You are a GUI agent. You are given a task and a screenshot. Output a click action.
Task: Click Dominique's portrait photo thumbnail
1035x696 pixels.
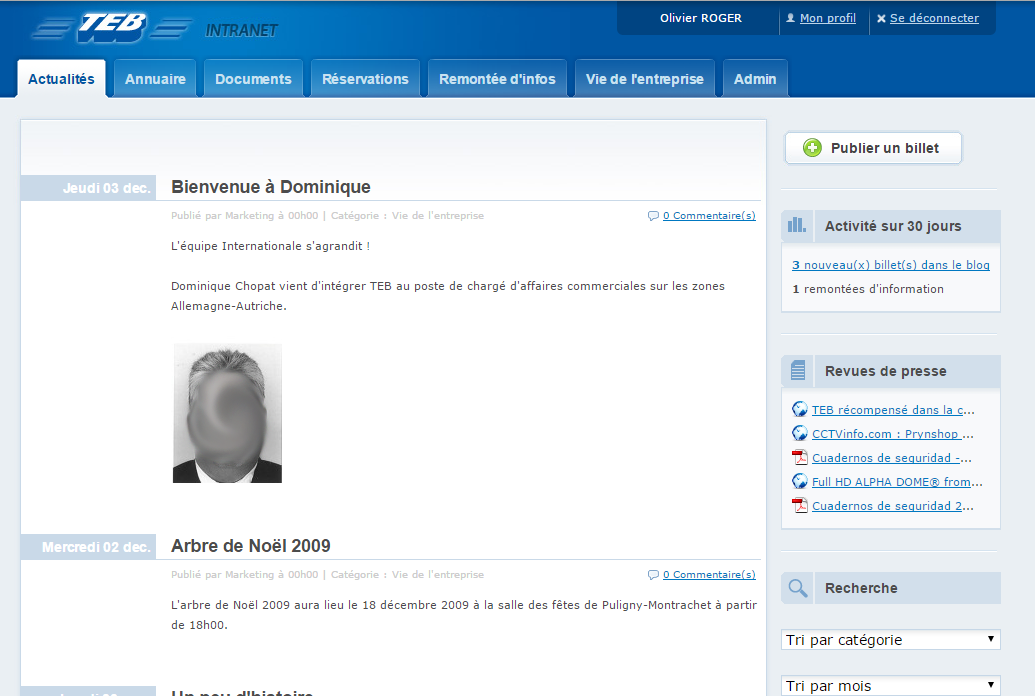point(227,413)
